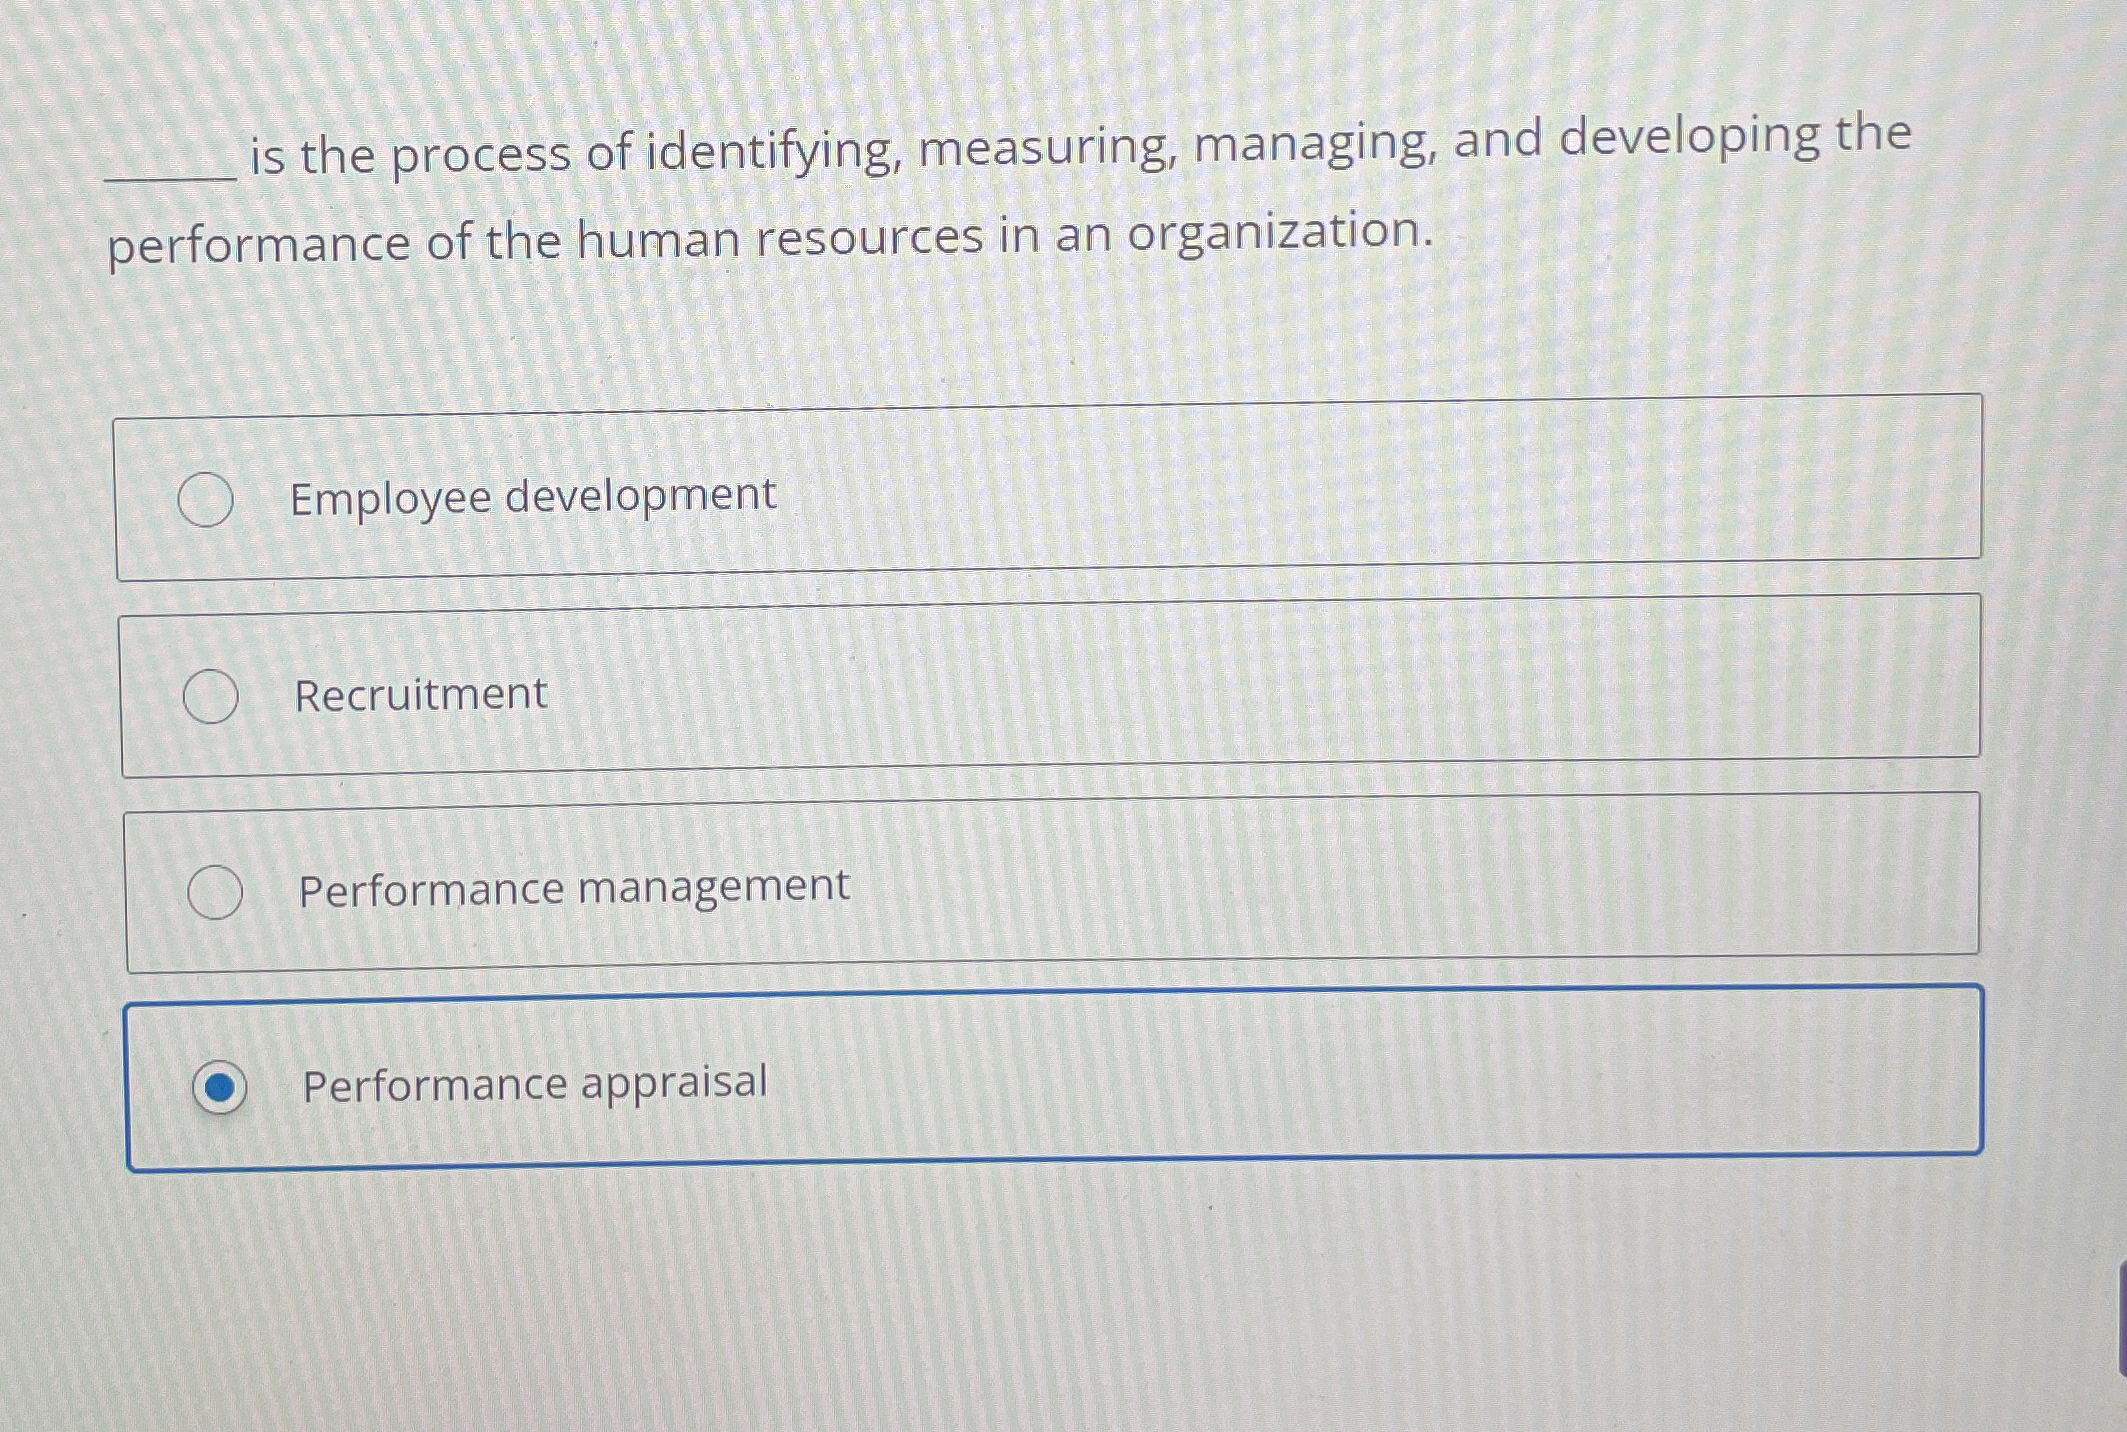Click the 'Performance management' answer text

[x=573, y=888]
